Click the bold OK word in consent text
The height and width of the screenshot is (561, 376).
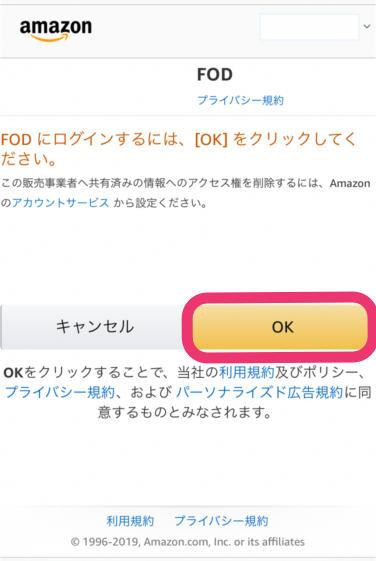coord(13,373)
